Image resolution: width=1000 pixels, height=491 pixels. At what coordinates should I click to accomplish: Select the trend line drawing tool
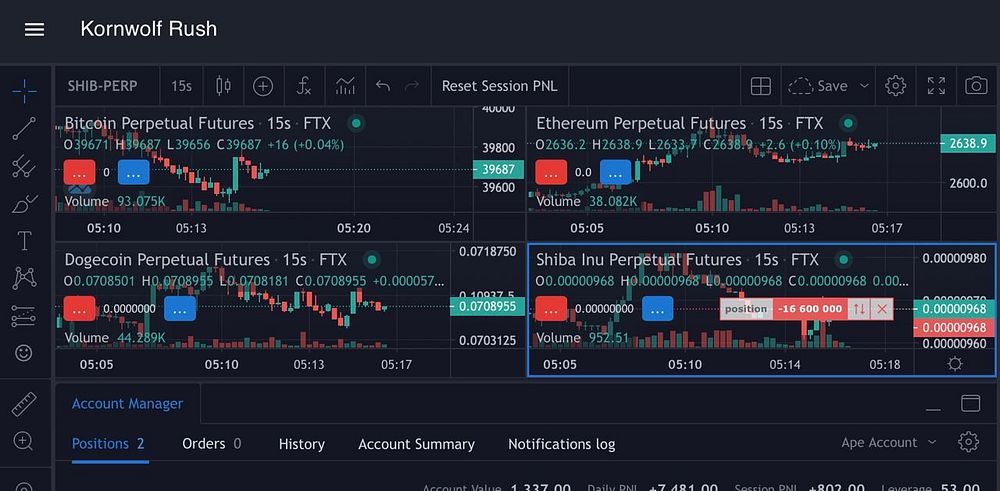[24, 128]
